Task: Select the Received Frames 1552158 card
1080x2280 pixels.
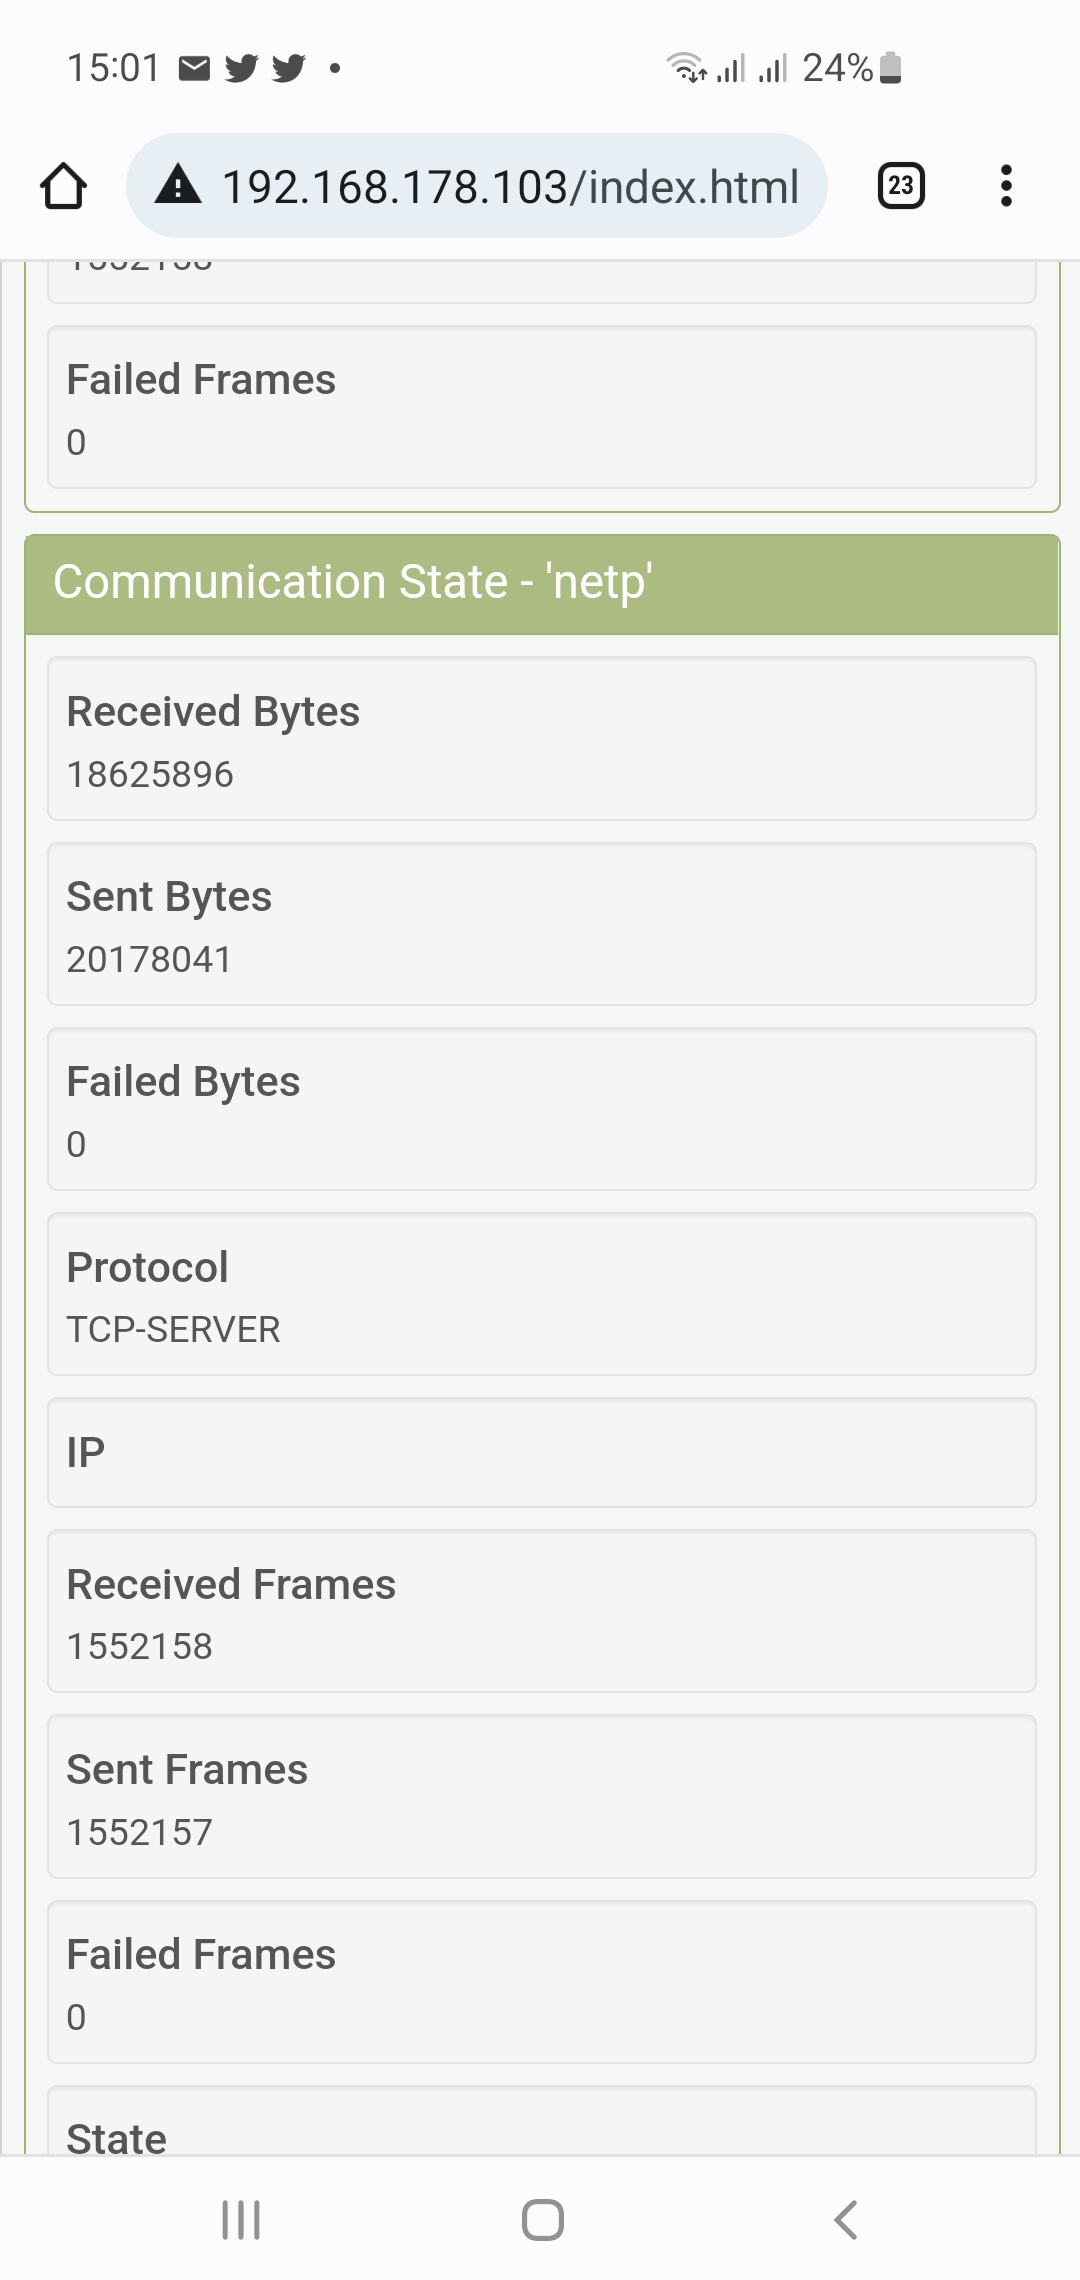Action: pos(541,1611)
